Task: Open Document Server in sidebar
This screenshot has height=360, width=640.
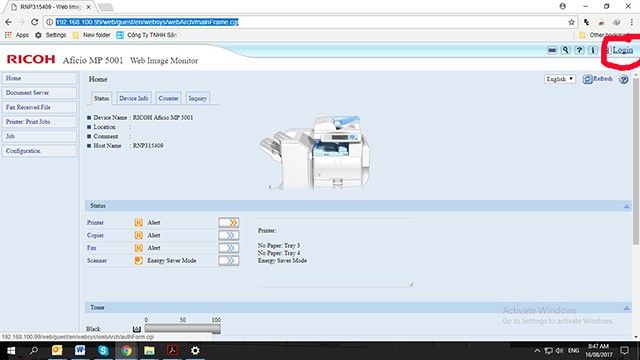Action: (x=39, y=93)
